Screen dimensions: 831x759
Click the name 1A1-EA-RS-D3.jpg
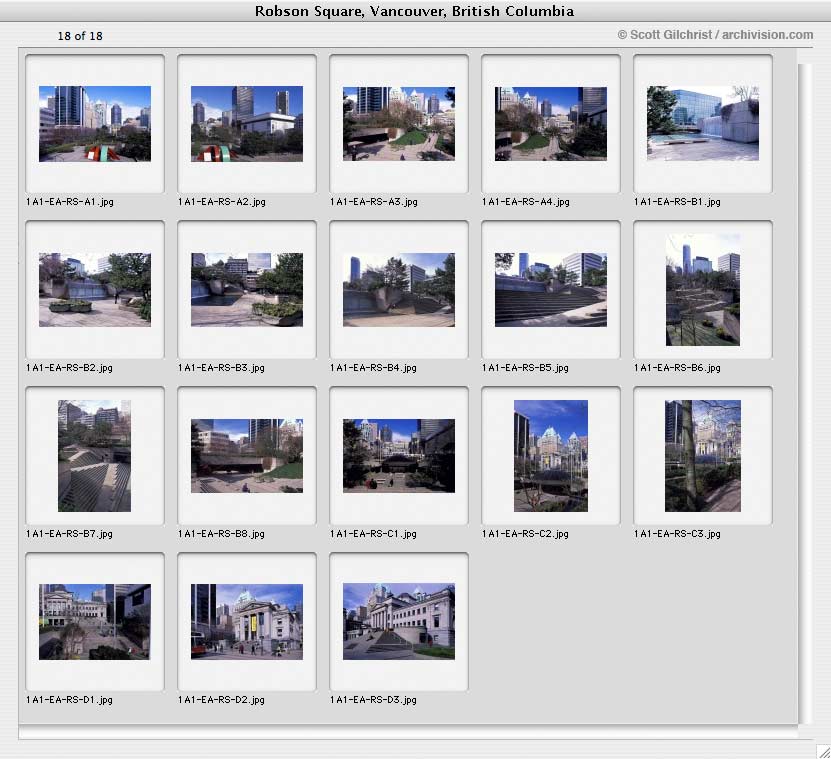373,700
